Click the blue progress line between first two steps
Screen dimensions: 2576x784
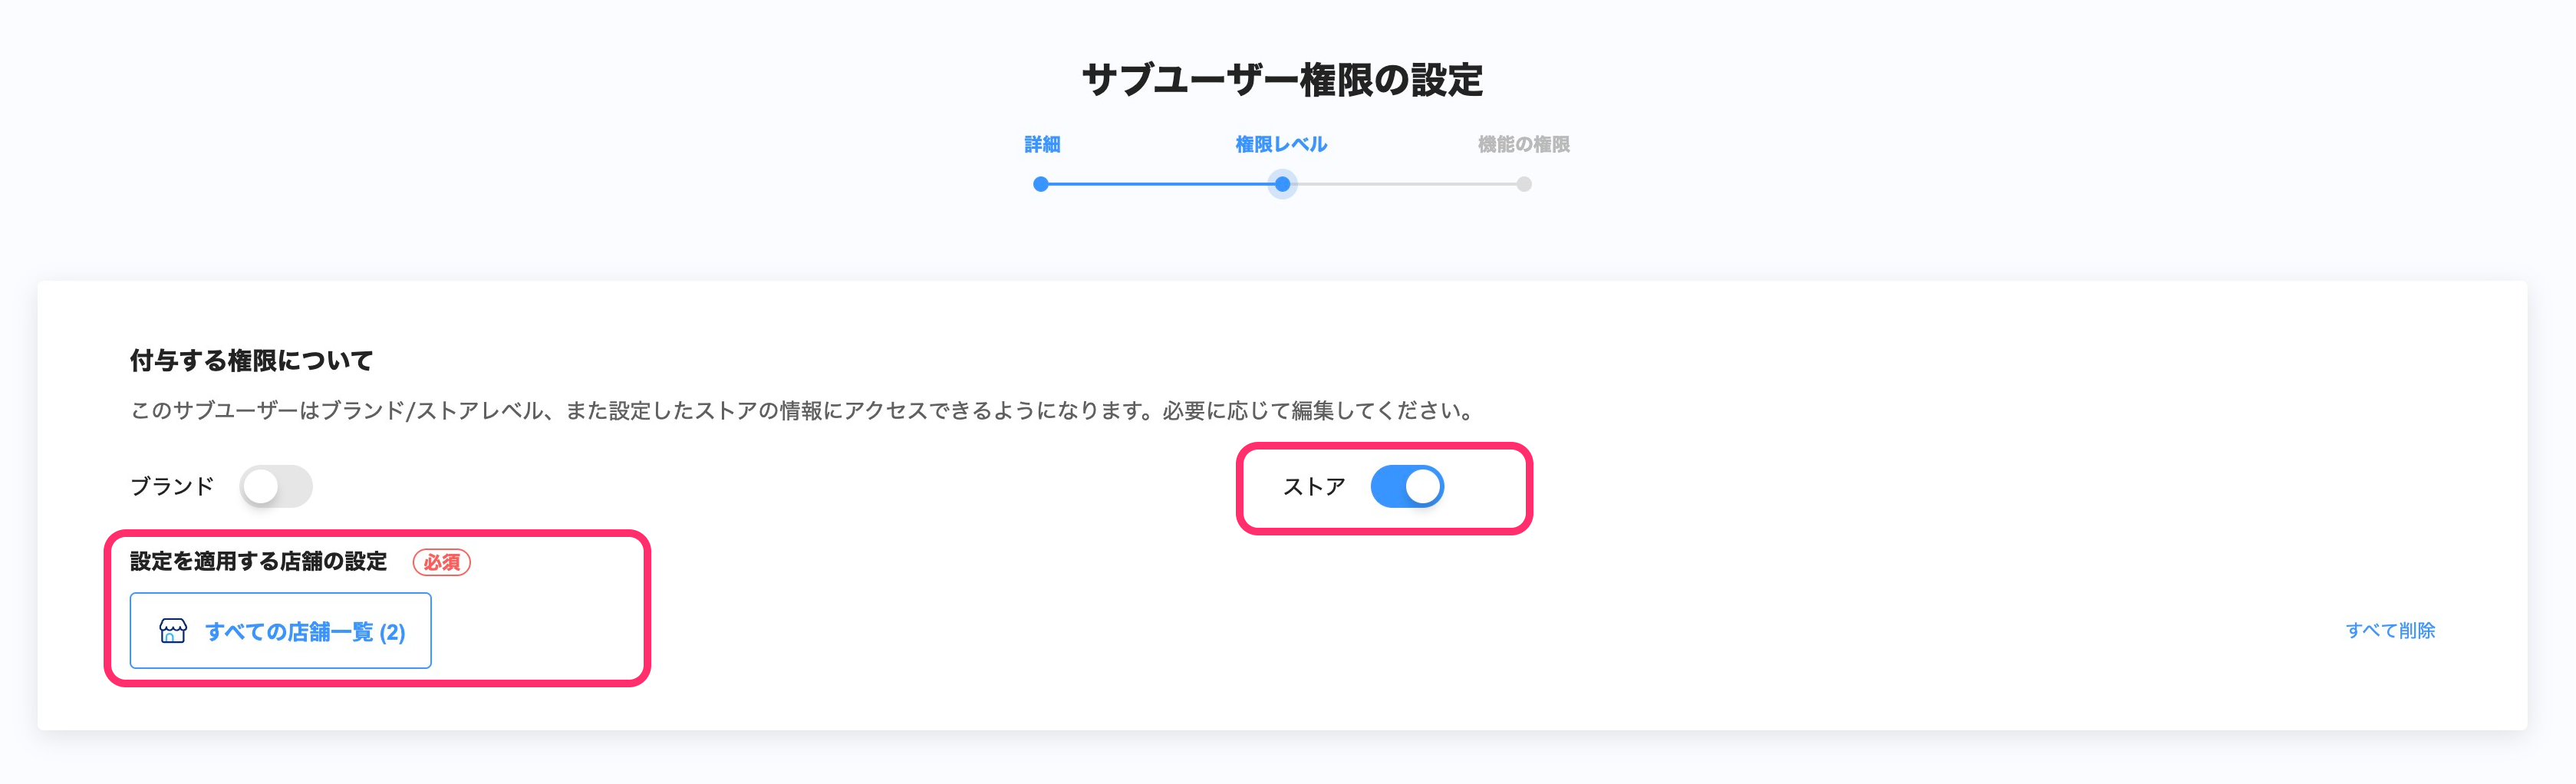[1160, 184]
